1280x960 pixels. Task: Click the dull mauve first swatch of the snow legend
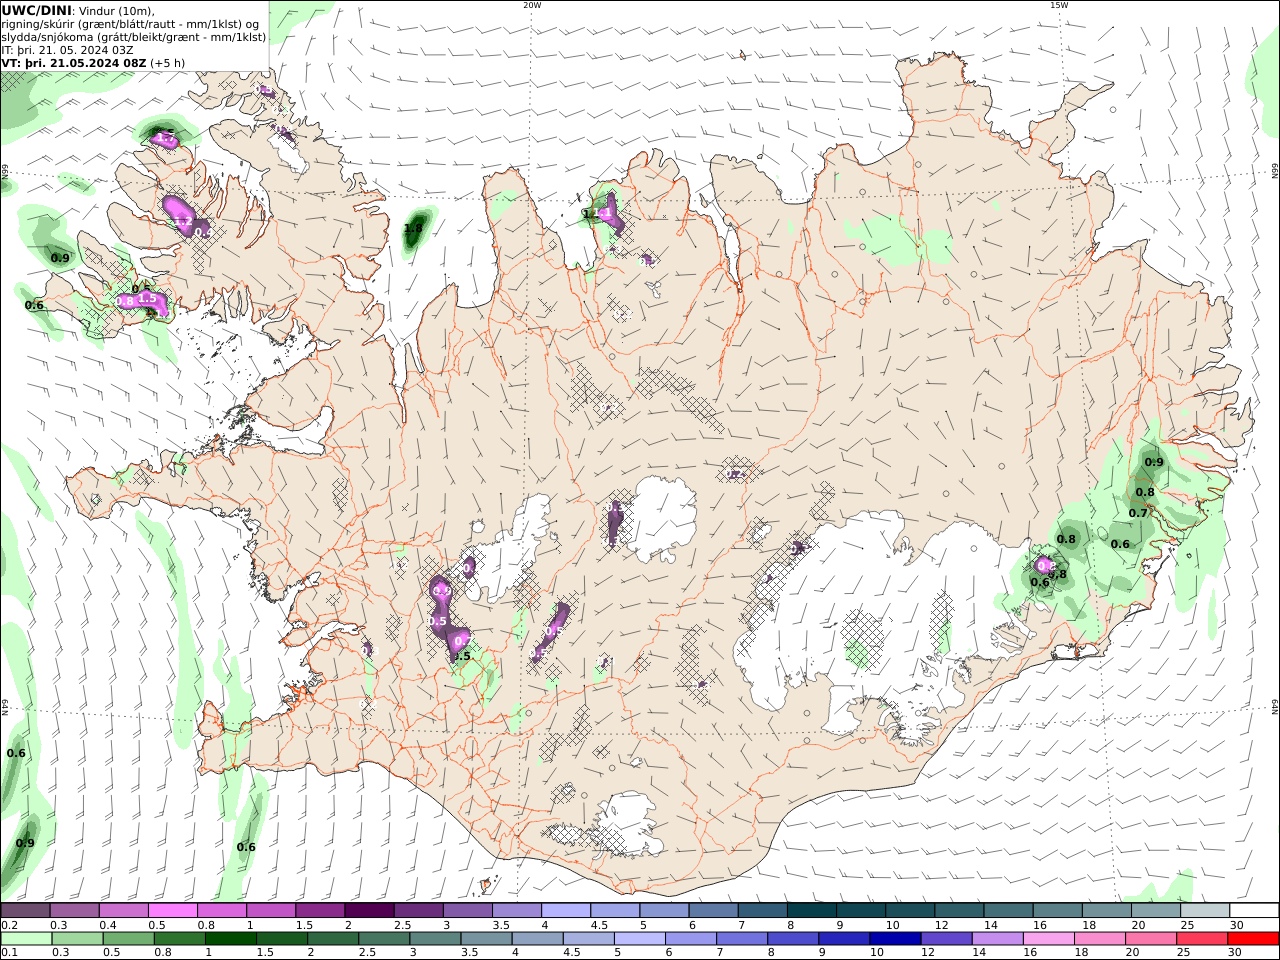(x=25, y=911)
